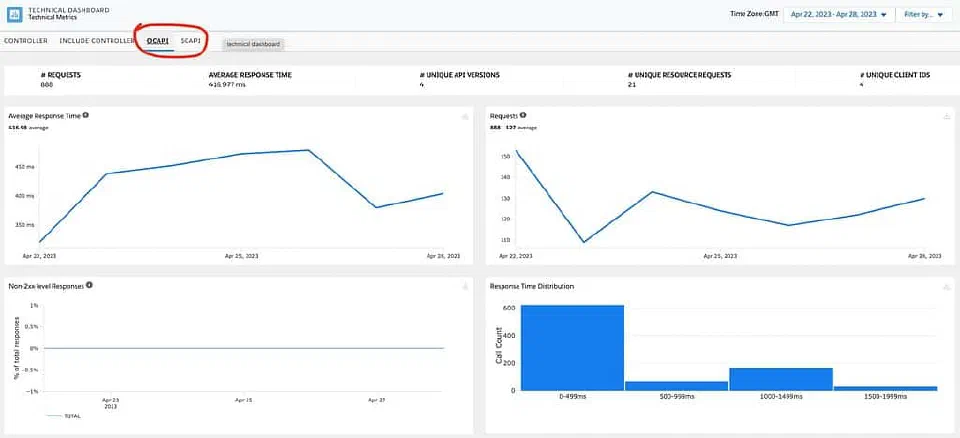Click the 500-999ms bar in distribution chart
Image resolution: width=960 pixels, height=438 pixels.
tap(677, 385)
